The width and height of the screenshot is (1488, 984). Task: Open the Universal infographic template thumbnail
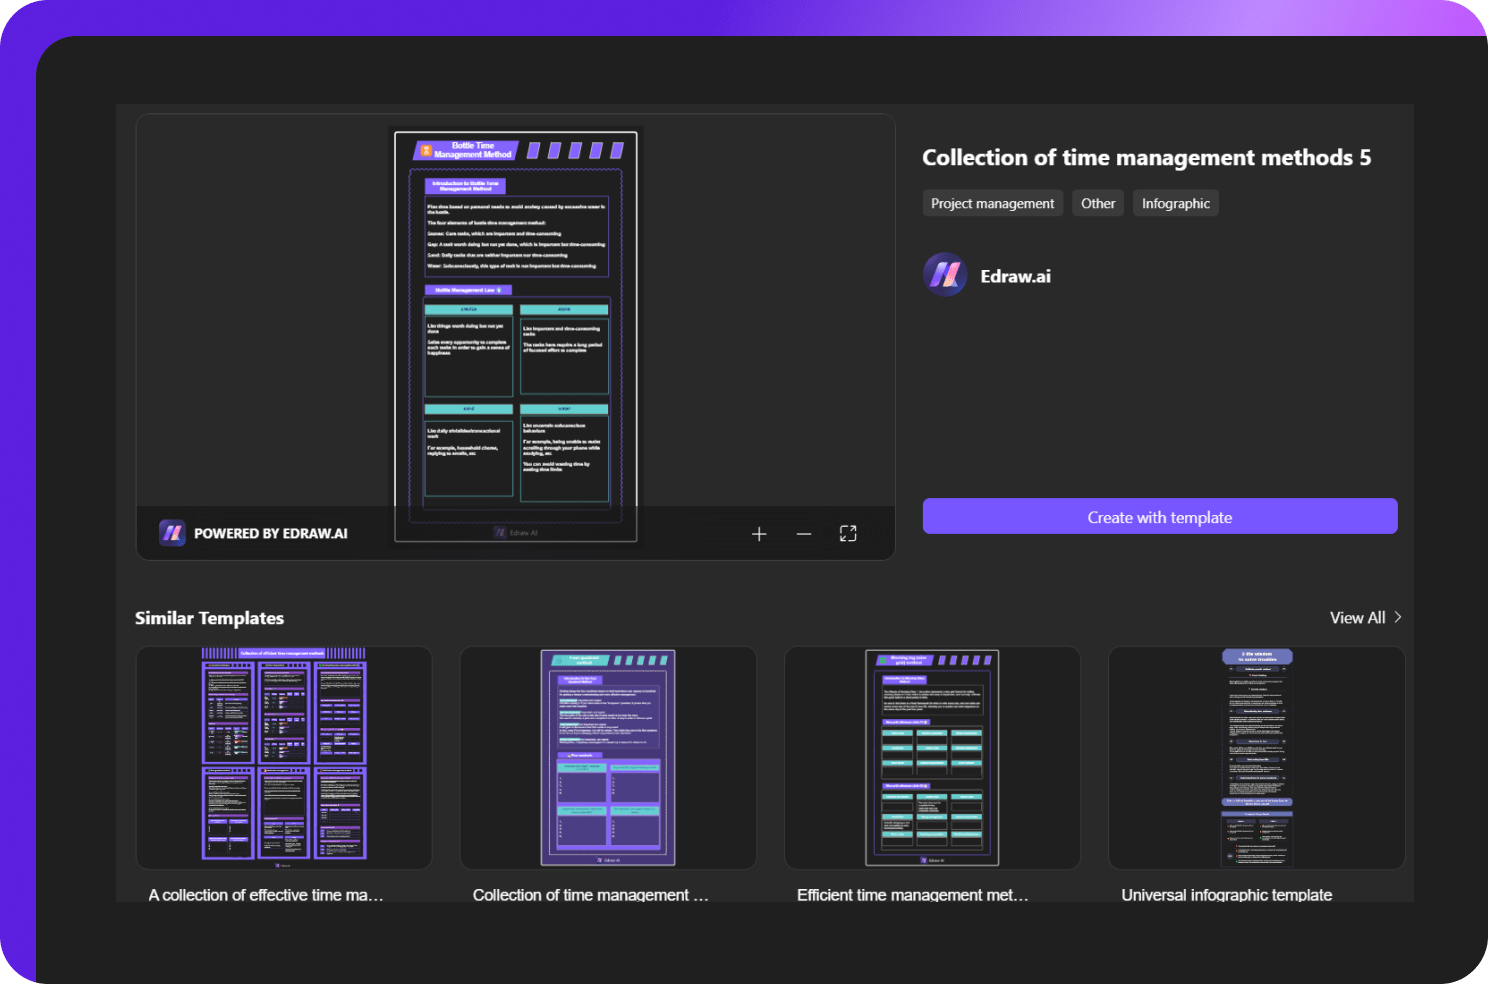click(1257, 757)
